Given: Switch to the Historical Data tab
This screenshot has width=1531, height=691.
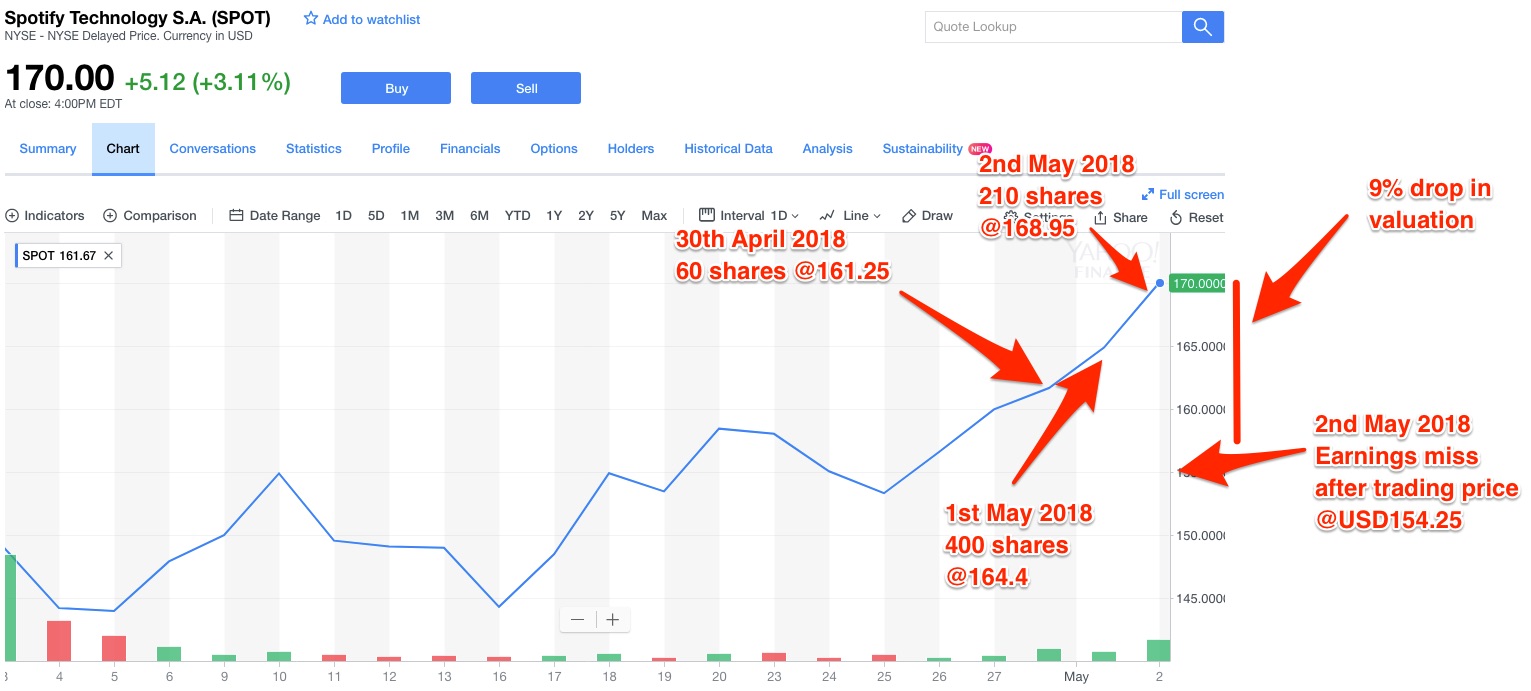Looking at the screenshot, I should pyautogui.click(x=728, y=149).
